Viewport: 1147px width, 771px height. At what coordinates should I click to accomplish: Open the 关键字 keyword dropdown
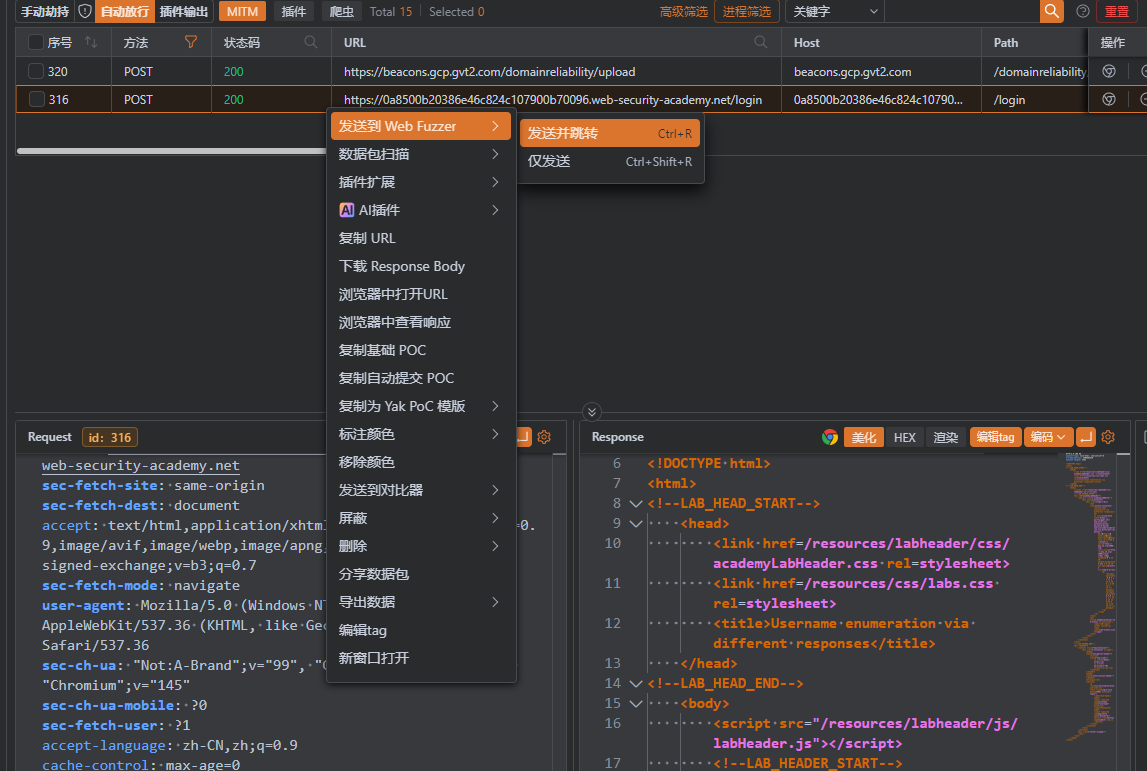click(834, 11)
